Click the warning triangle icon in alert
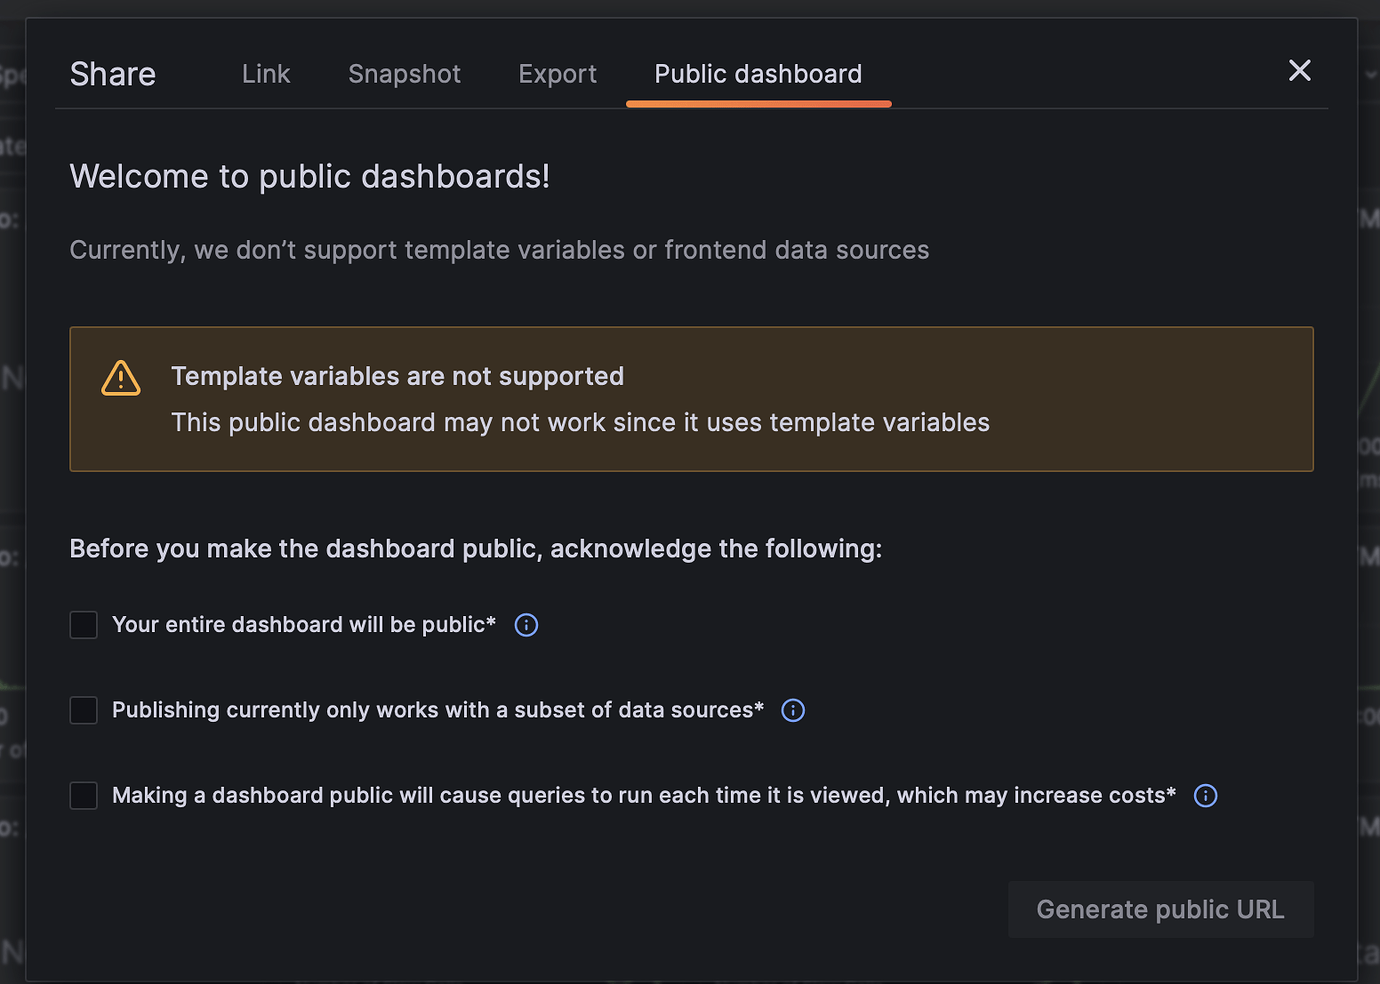Image resolution: width=1380 pixels, height=984 pixels. [121, 378]
